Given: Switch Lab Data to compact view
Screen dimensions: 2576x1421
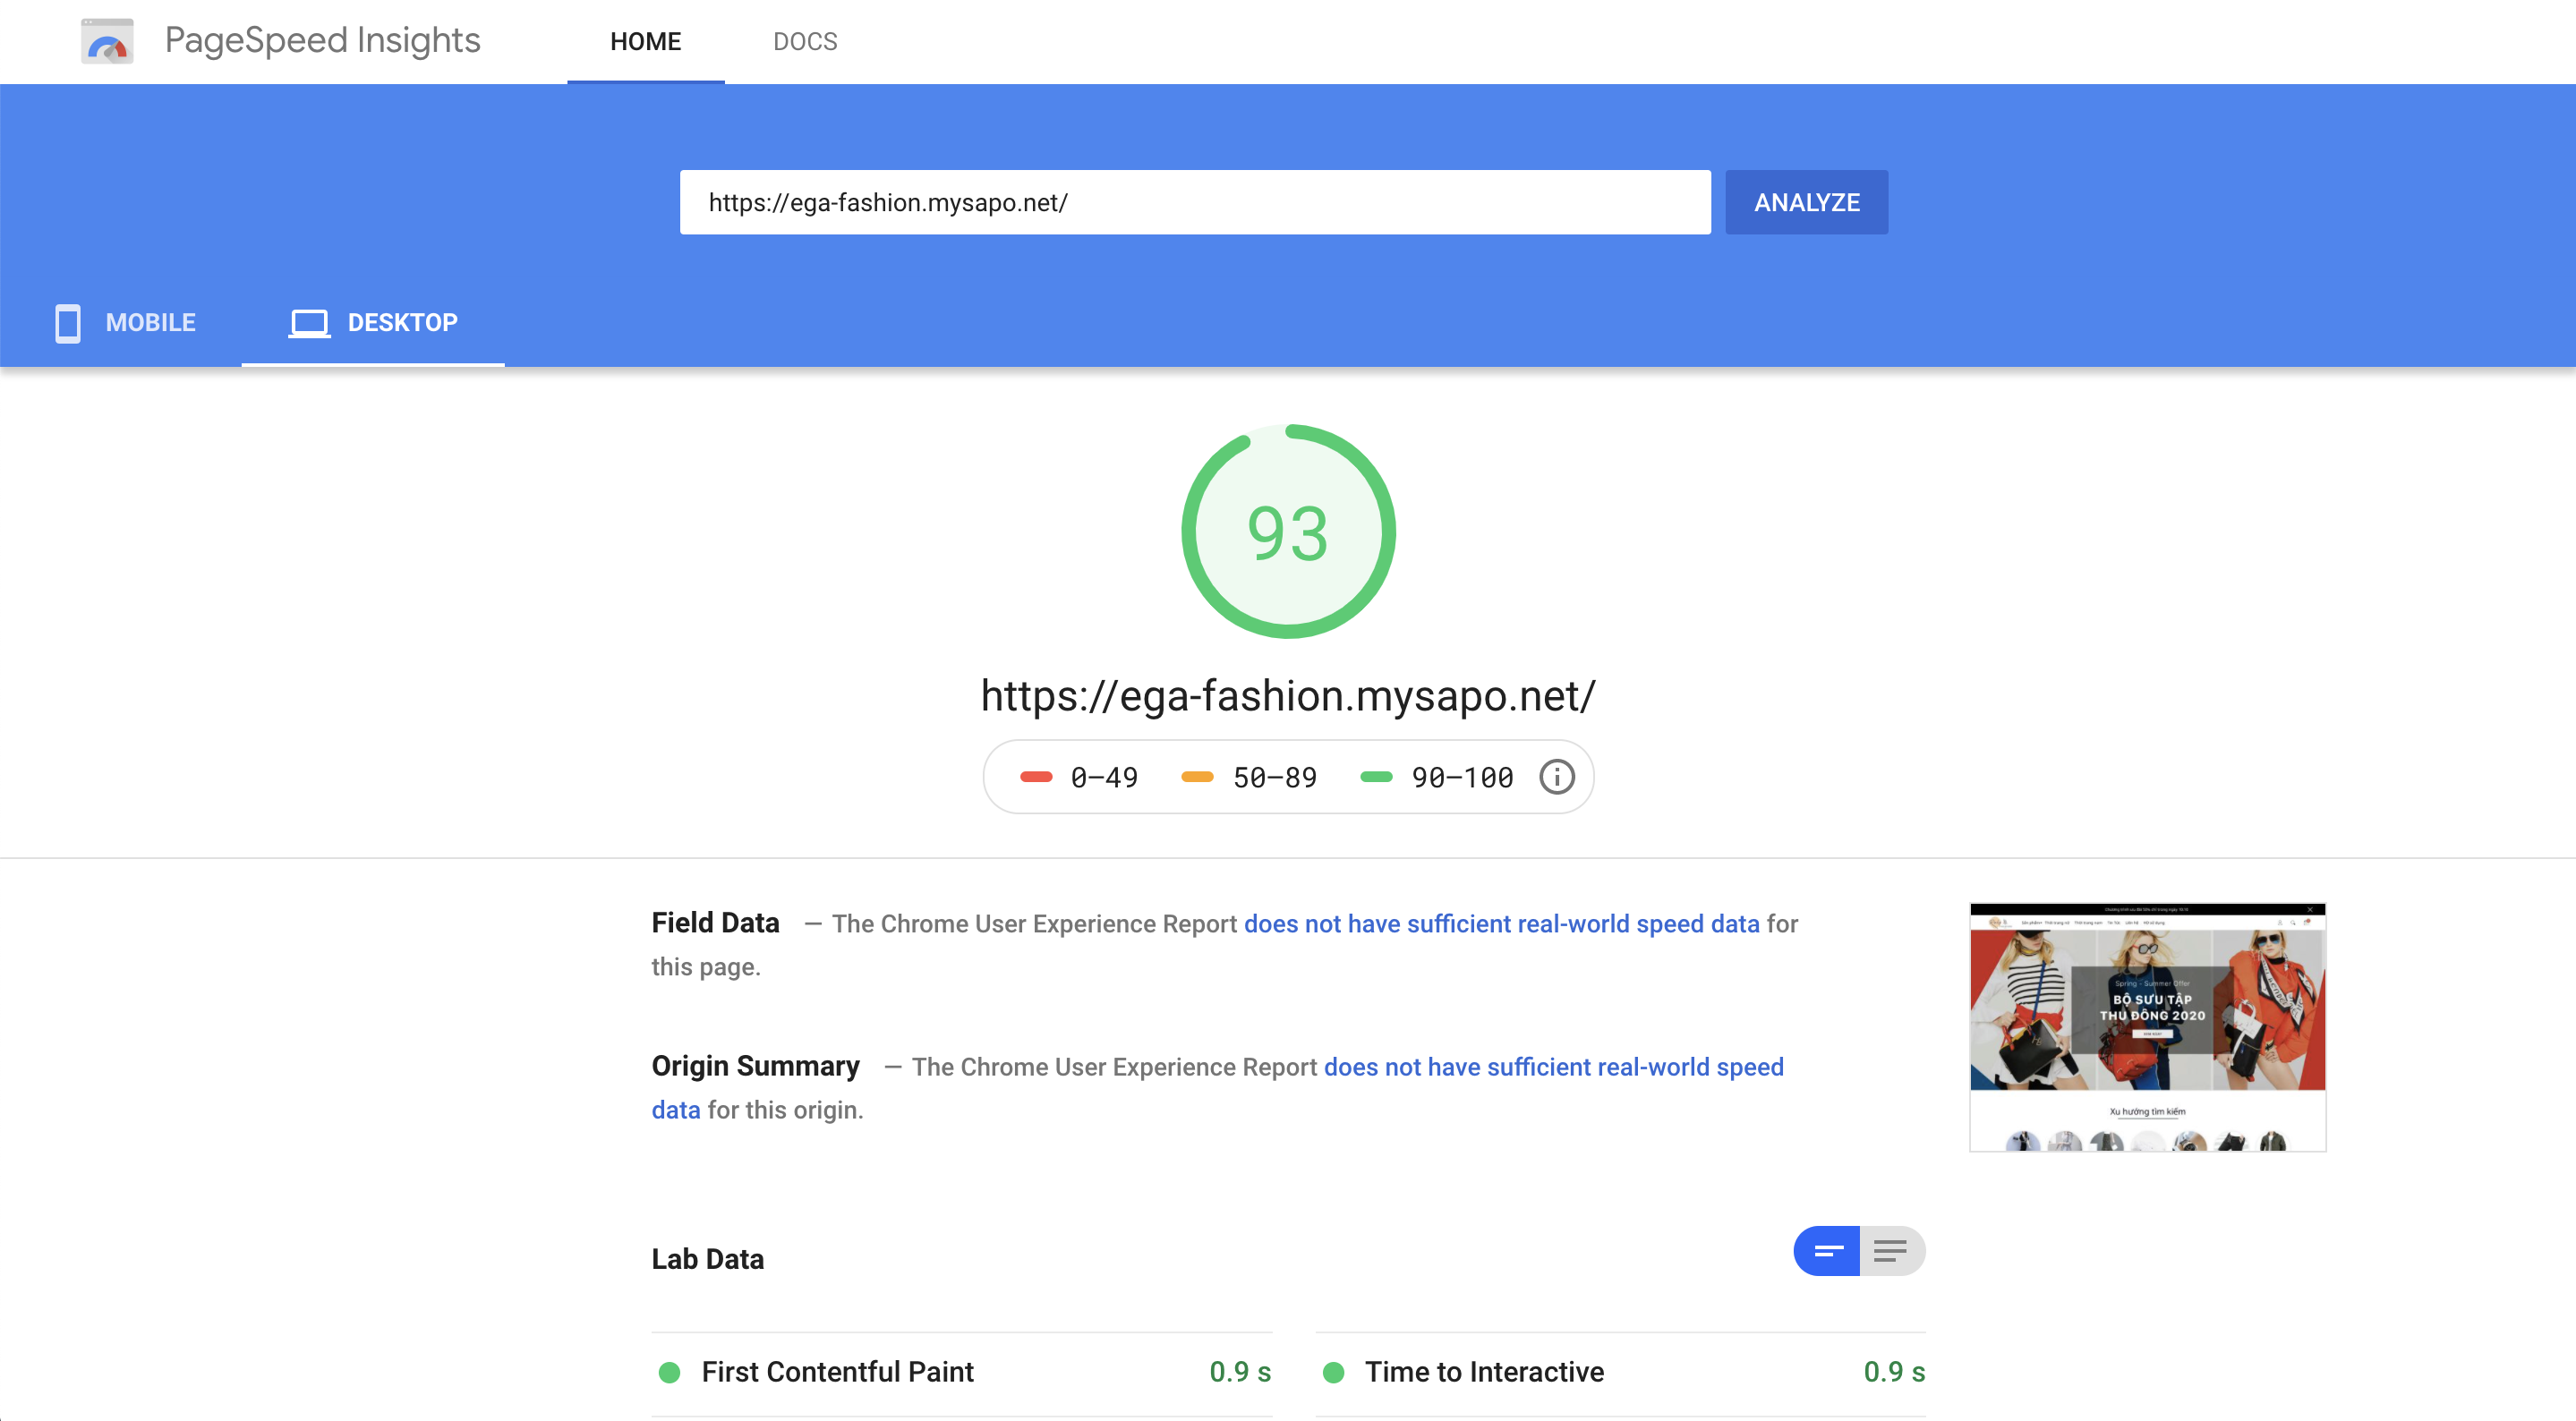Looking at the screenshot, I should [x=1827, y=1251].
